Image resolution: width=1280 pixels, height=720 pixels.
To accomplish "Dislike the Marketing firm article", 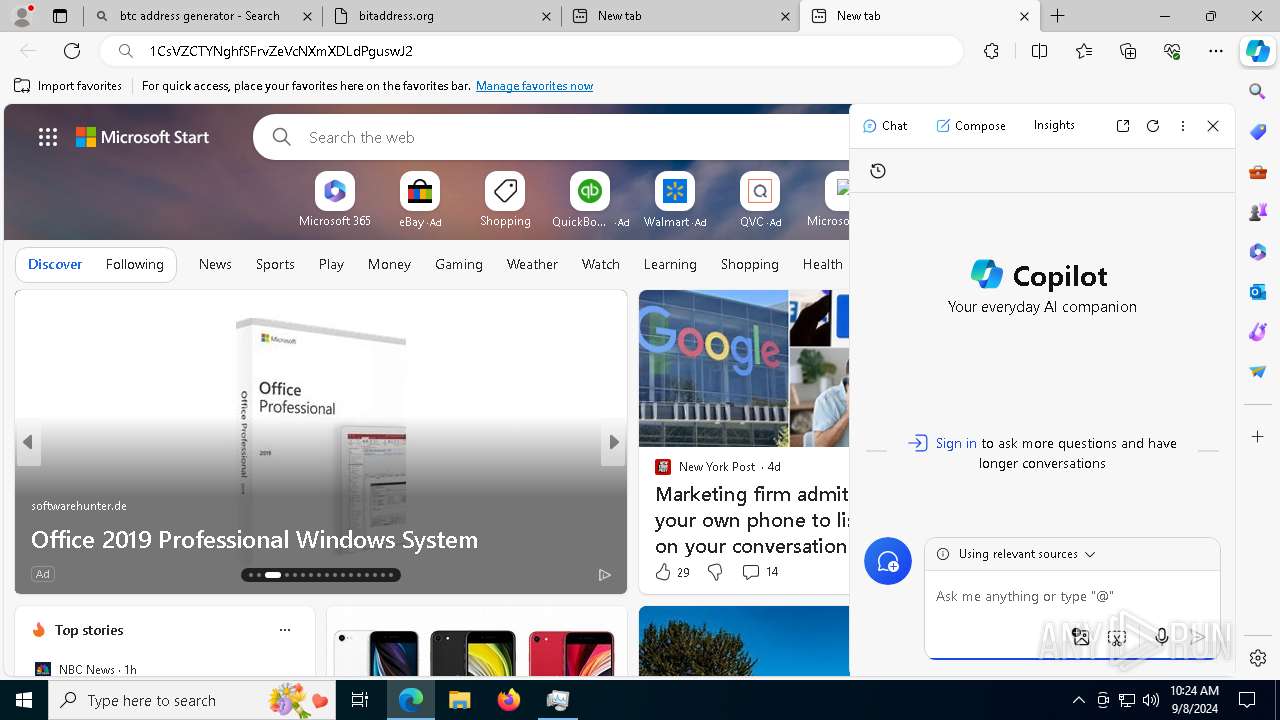I will coord(715,572).
